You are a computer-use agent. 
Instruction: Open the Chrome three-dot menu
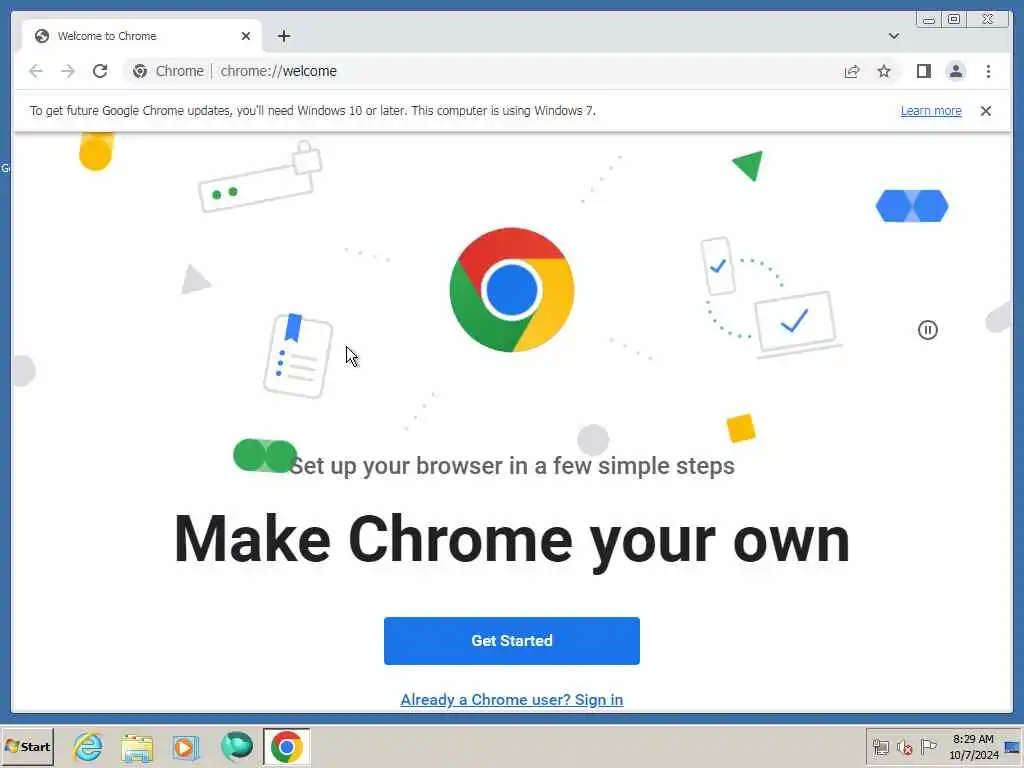[x=988, y=71]
